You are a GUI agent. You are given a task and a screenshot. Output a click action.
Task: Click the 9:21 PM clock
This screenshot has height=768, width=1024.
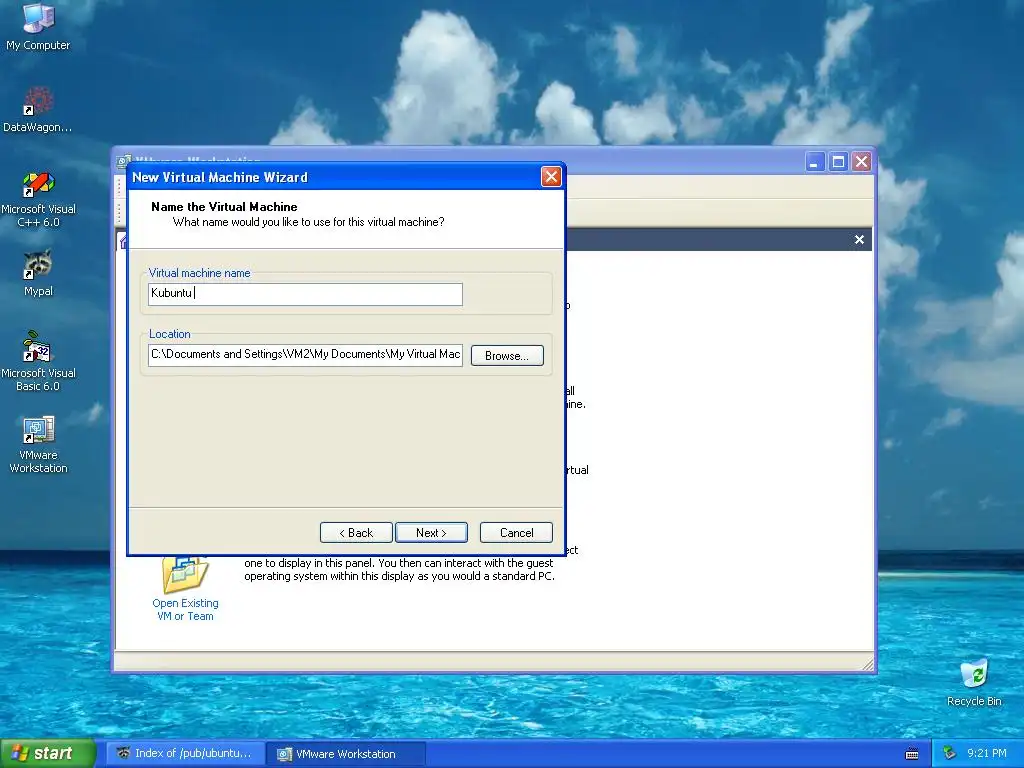(986, 753)
